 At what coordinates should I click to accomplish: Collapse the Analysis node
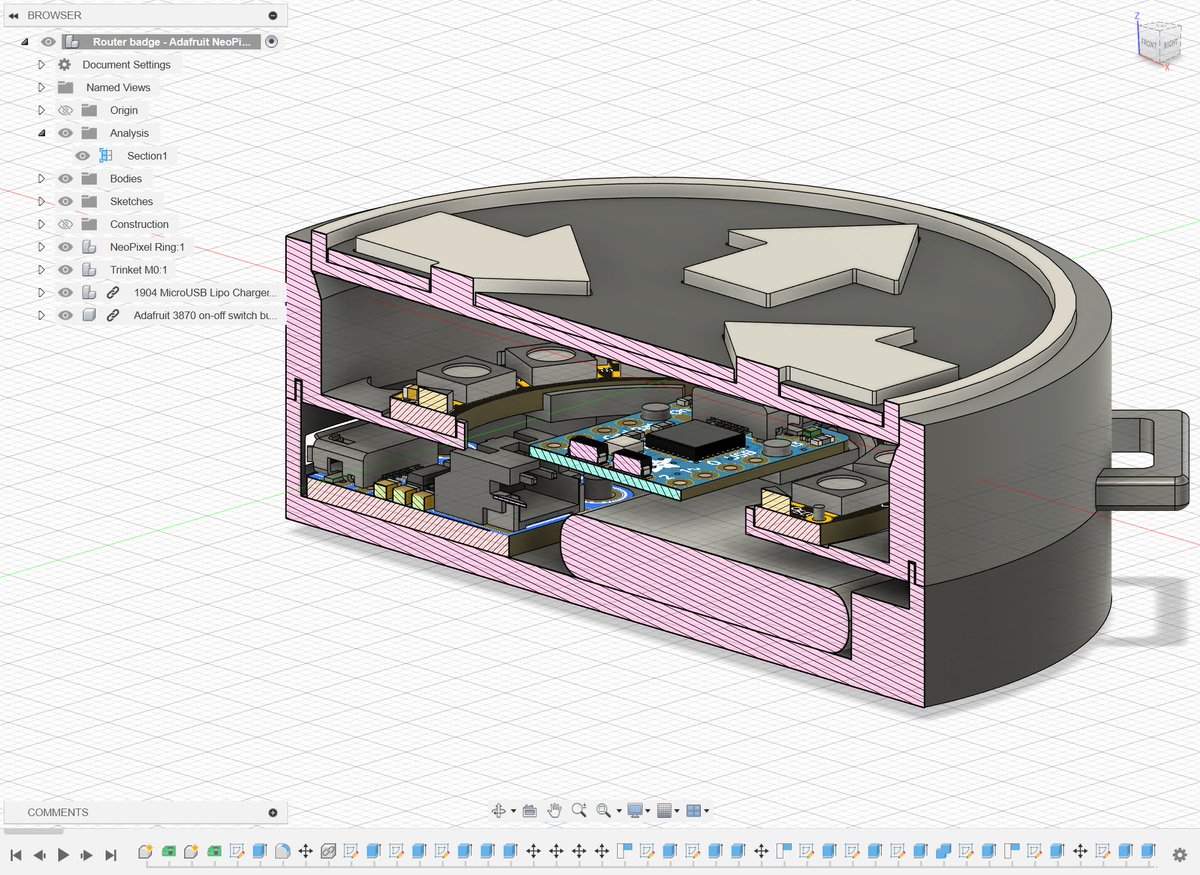click(42, 133)
